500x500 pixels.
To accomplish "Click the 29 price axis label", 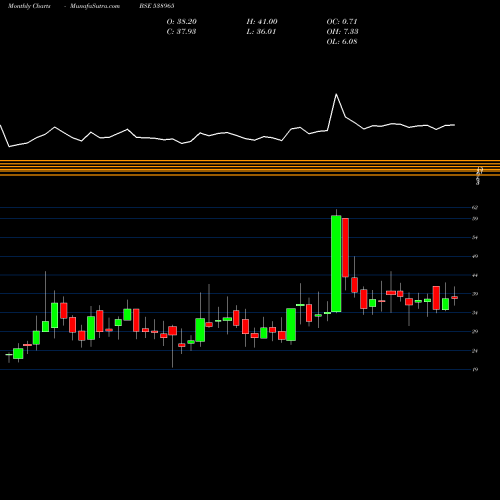I will coord(475,331).
